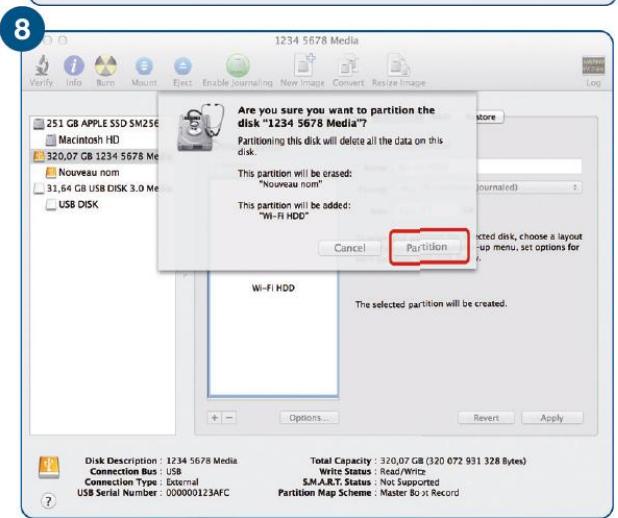Click 'The selected partition will be created.' text
The height and width of the screenshot is (518, 618).
431,304
